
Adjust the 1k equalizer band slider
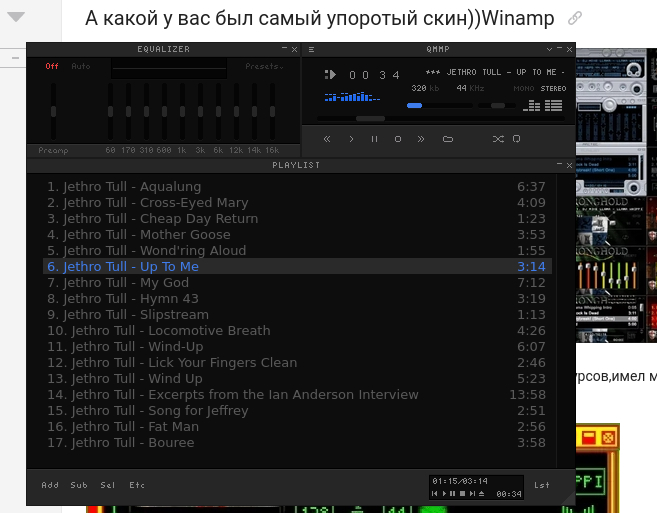click(182, 111)
